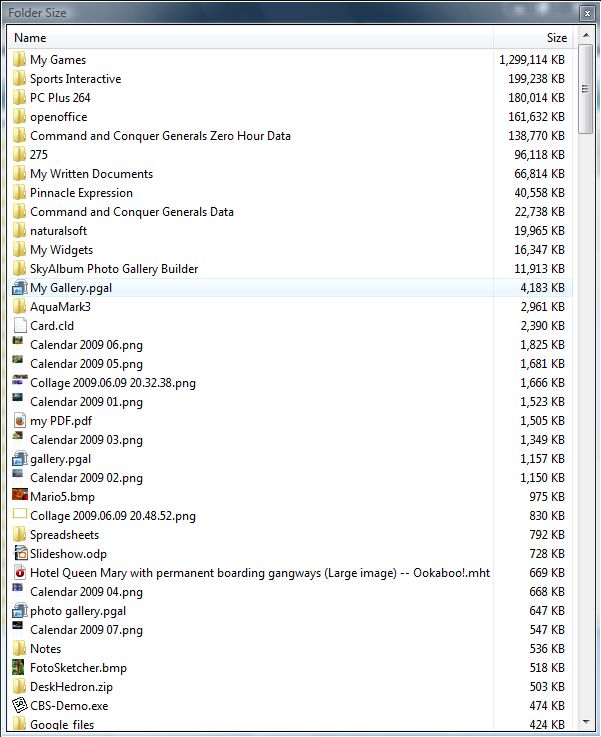Click the Hotel Queen Mary .mht file icon
The height and width of the screenshot is (737, 601).
coord(20,572)
